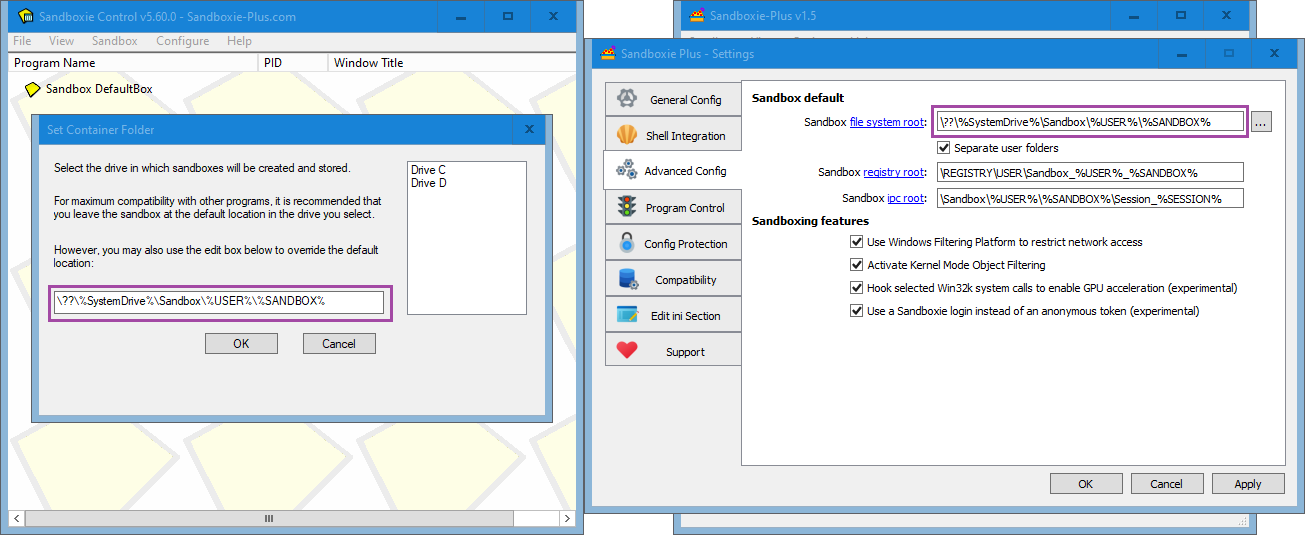Toggle the Sandboxie login token checkbox
The image size is (1305, 535).
(856, 311)
